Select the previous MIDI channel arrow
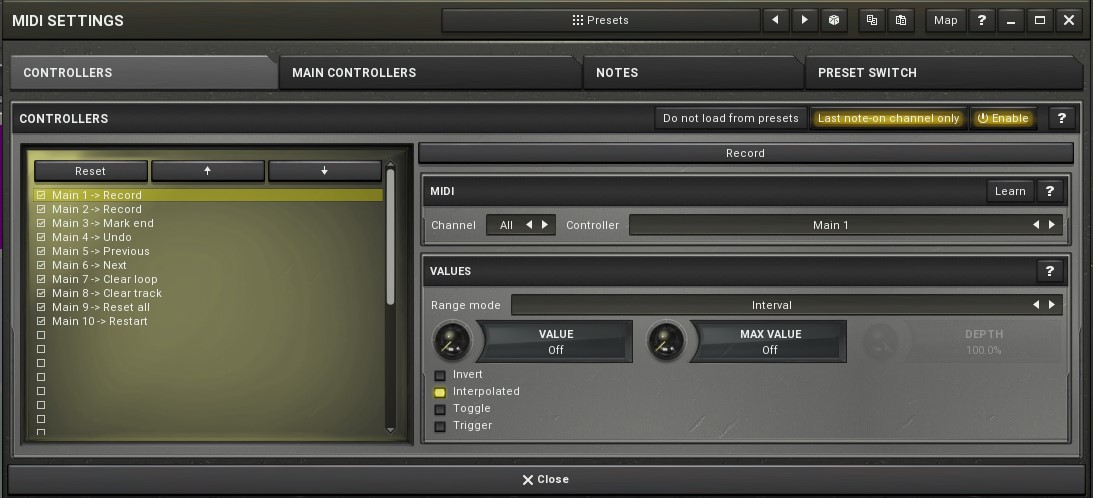Viewport: 1093px width, 498px height. [528, 225]
